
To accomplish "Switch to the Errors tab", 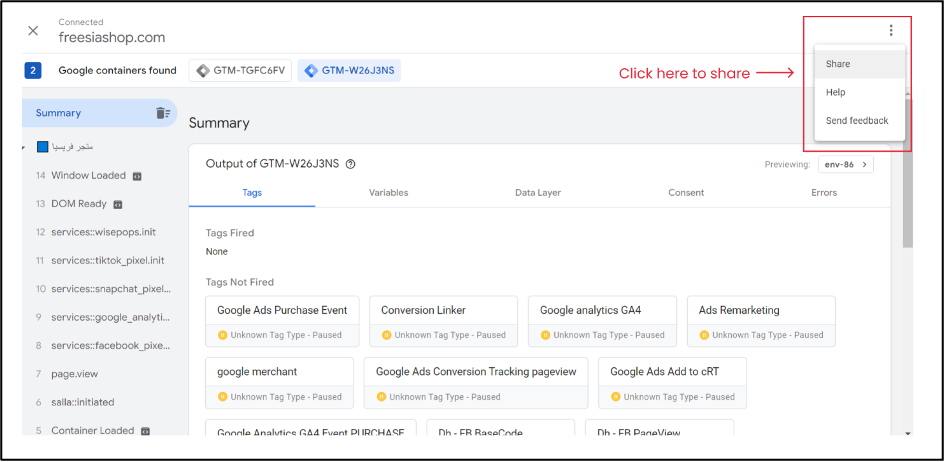I will [x=824, y=193].
